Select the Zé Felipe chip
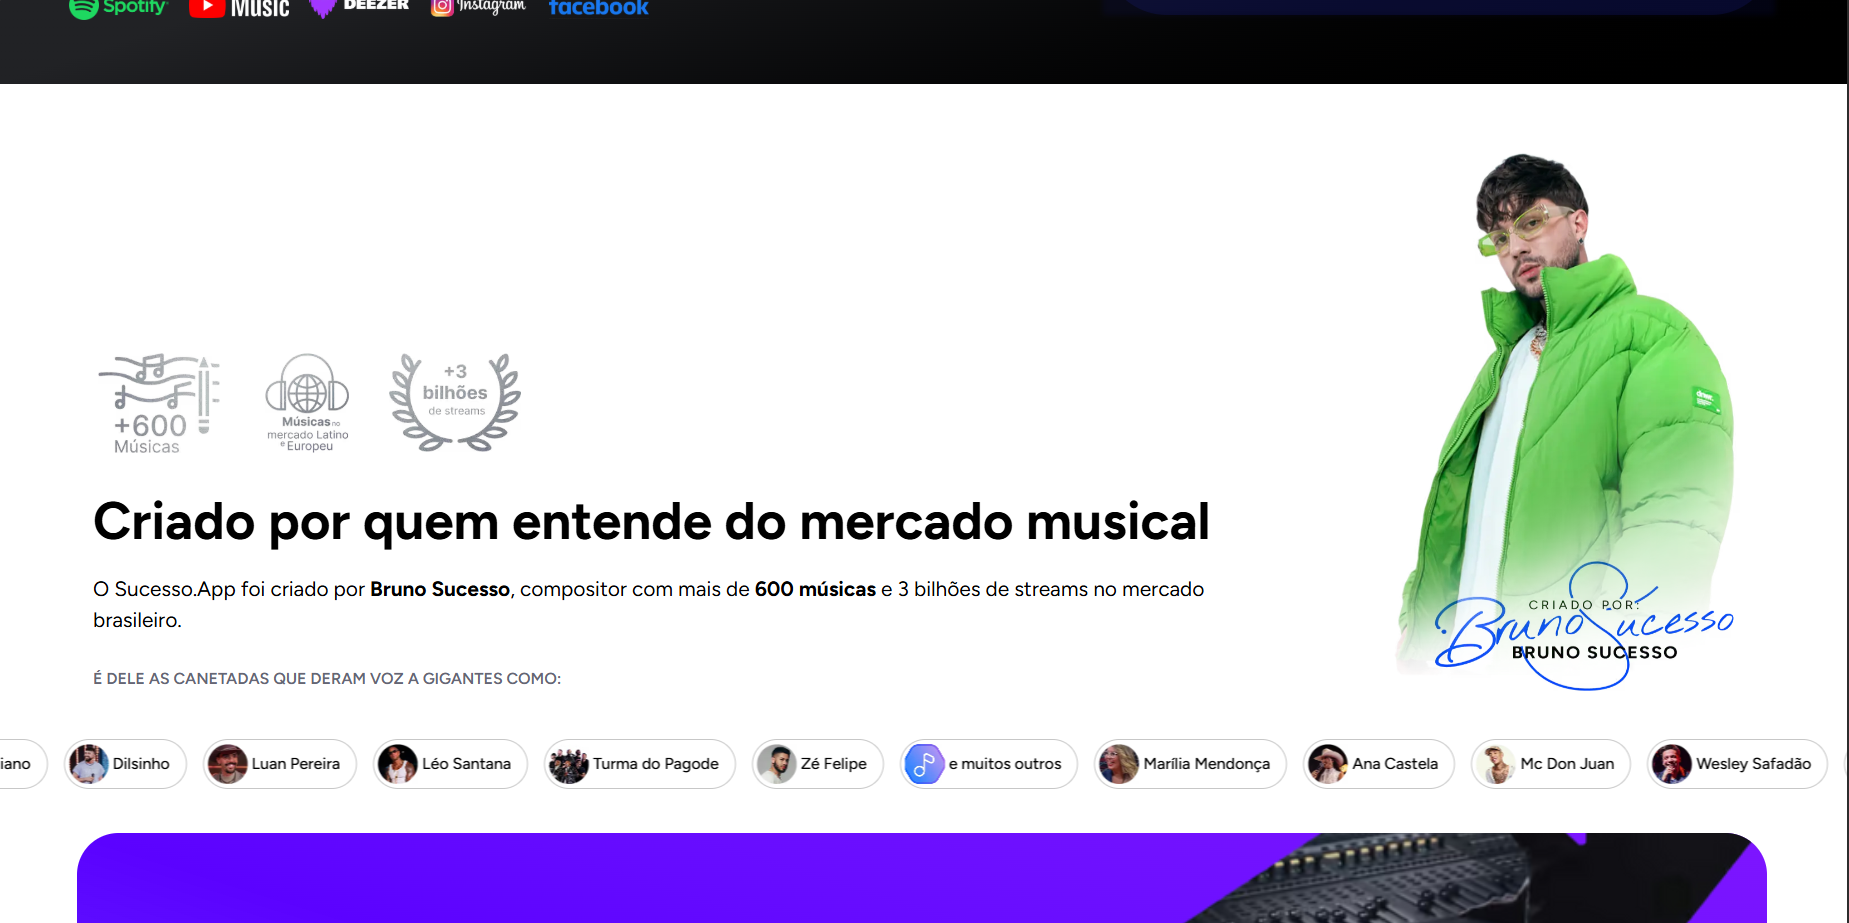 817,764
